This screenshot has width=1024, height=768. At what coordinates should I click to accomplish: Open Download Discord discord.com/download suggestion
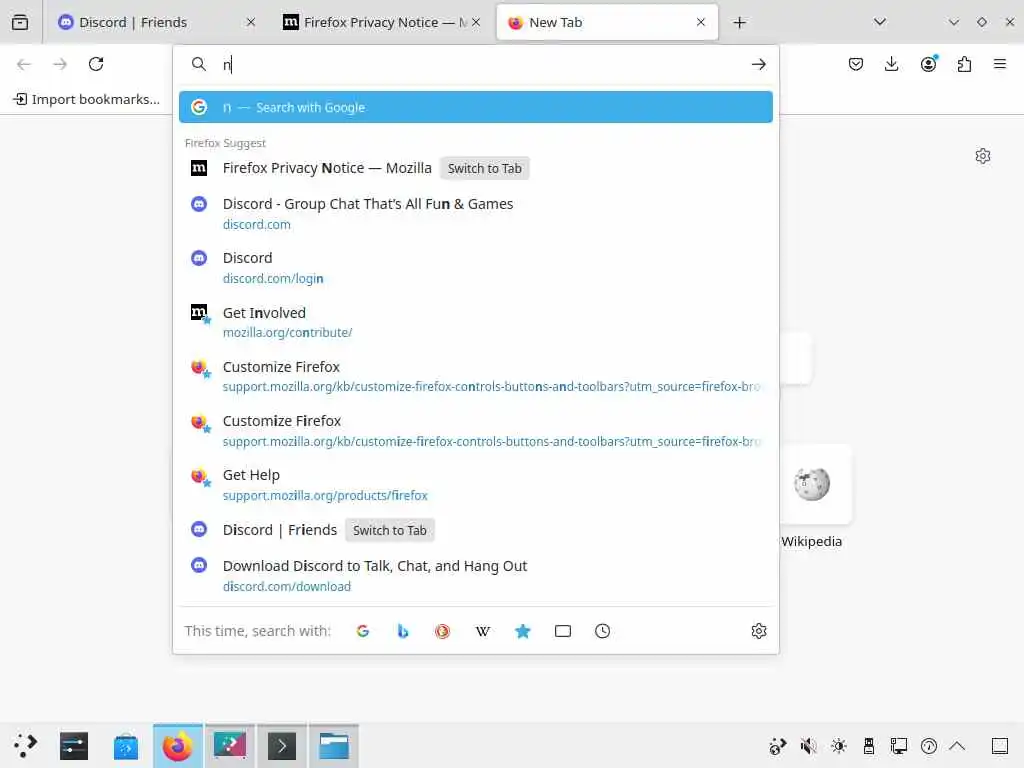point(475,575)
